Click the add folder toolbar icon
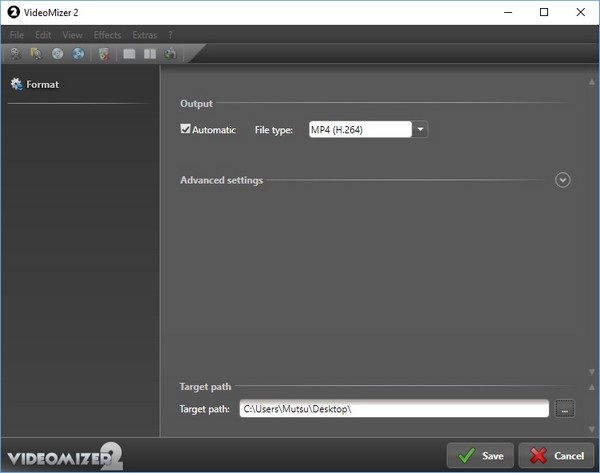 tap(36, 54)
